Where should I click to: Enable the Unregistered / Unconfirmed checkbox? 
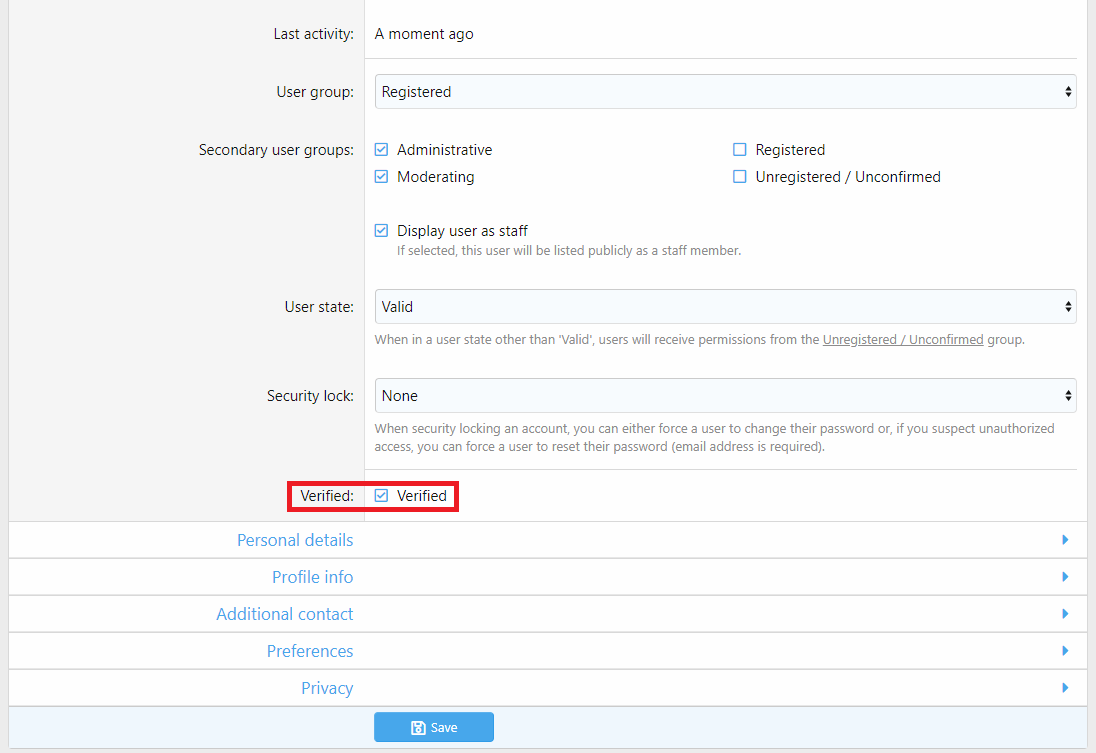click(x=740, y=177)
